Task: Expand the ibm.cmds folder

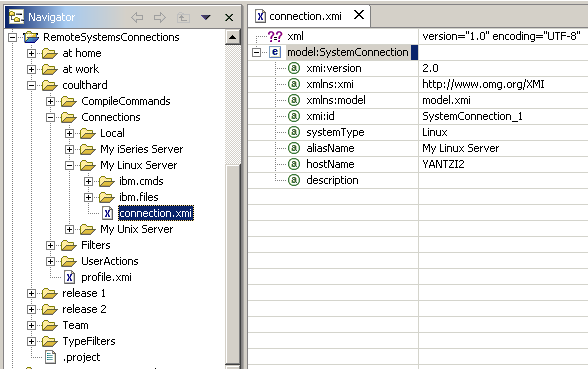Action: tap(88, 182)
